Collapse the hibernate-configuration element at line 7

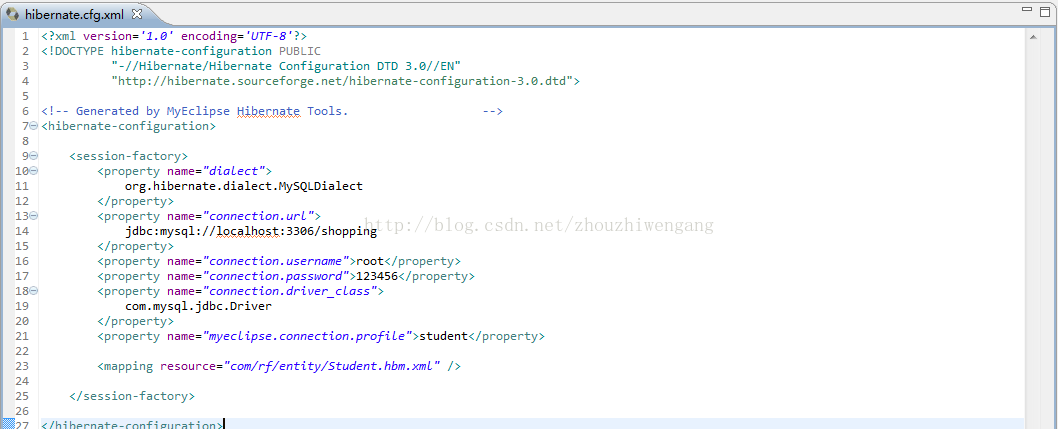click(x=34, y=125)
